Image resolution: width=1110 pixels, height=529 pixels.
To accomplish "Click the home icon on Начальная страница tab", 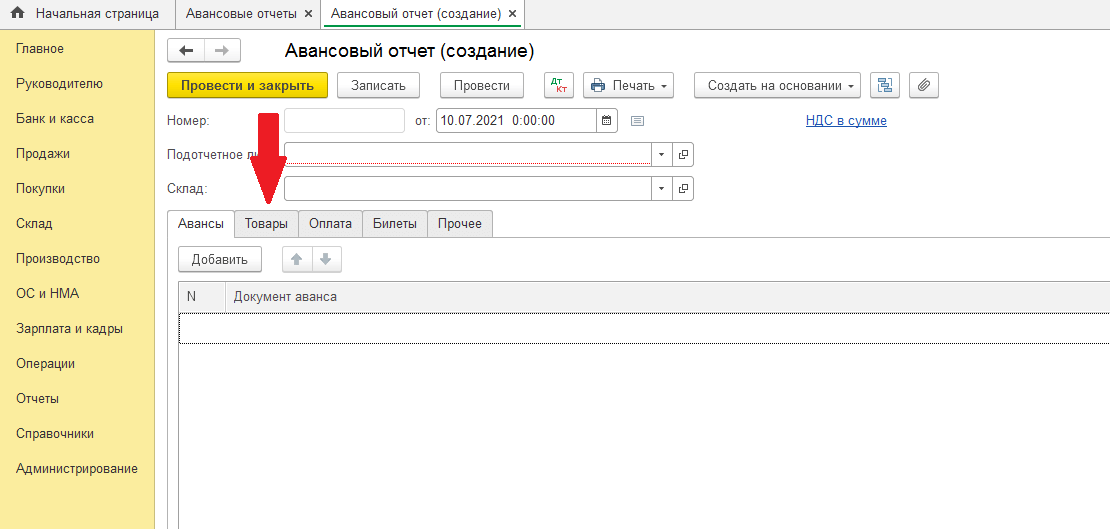I will tap(17, 14).
